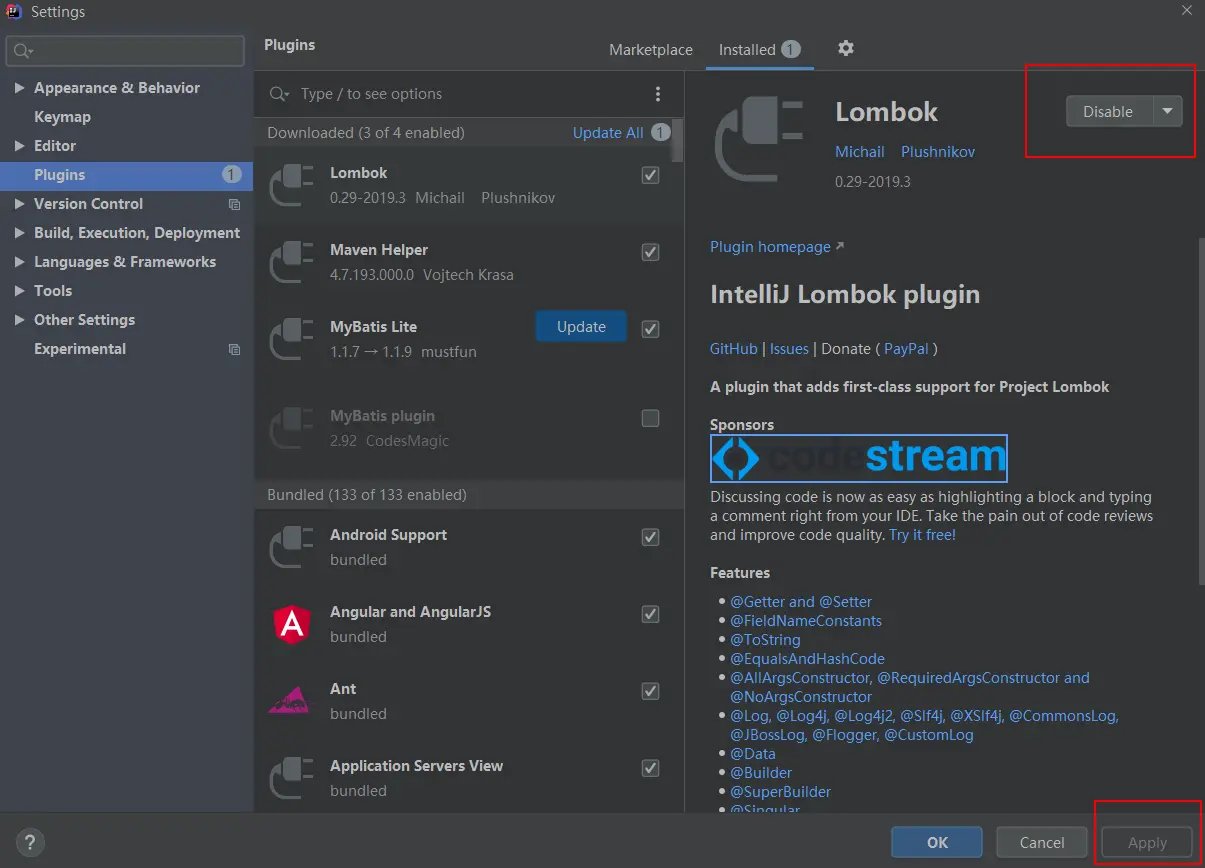
Task: Expand Build, Execution, Deployment node
Action: [x=19, y=233]
